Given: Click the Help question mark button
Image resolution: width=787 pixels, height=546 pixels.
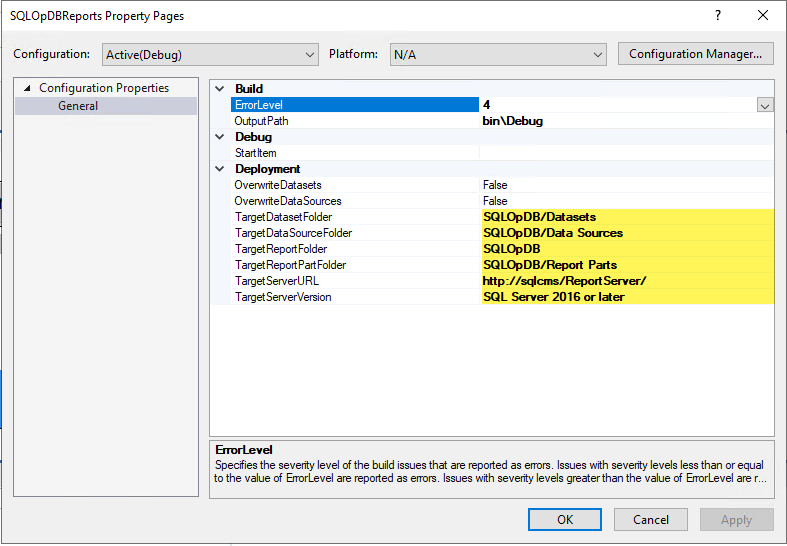Looking at the screenshot, I should pyautogui.click(x=717, y=16).
